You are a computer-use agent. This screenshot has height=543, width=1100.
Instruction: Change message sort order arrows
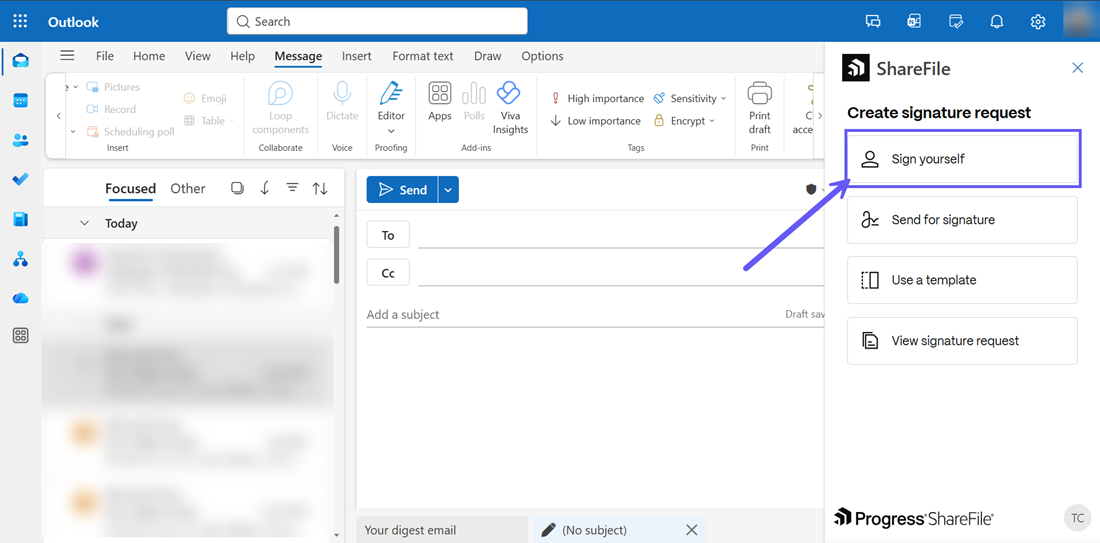click(x=320, y=188)
